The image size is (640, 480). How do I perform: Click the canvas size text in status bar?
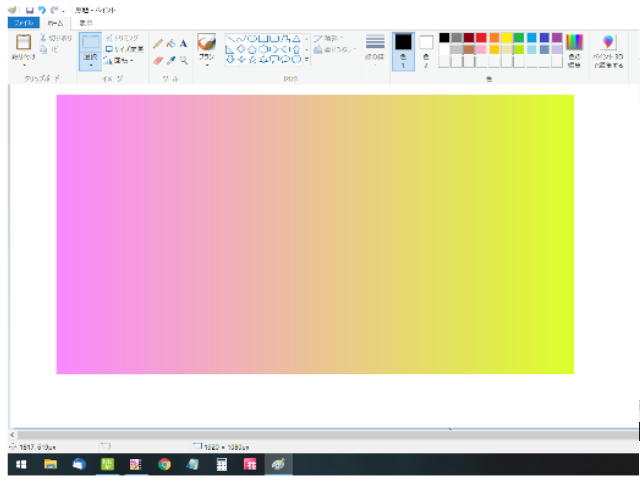tap(227, 447)
